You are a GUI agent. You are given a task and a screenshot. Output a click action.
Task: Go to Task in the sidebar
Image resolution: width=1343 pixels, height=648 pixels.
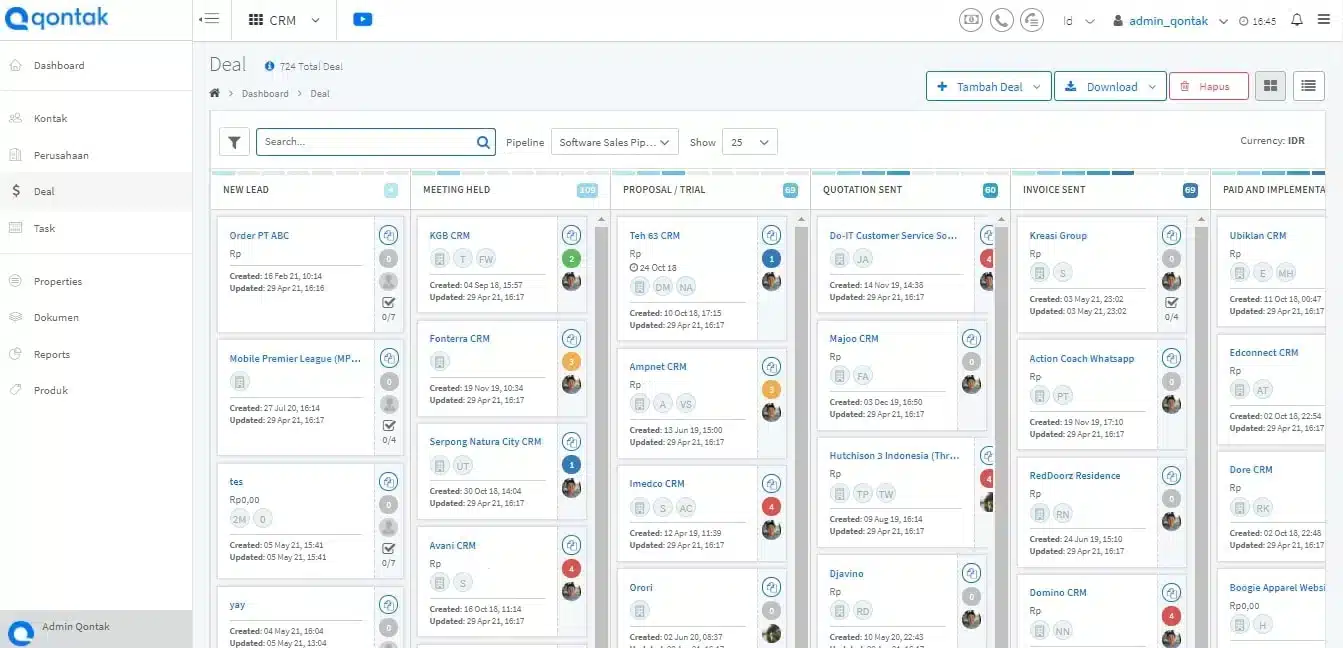click(45, 228)
